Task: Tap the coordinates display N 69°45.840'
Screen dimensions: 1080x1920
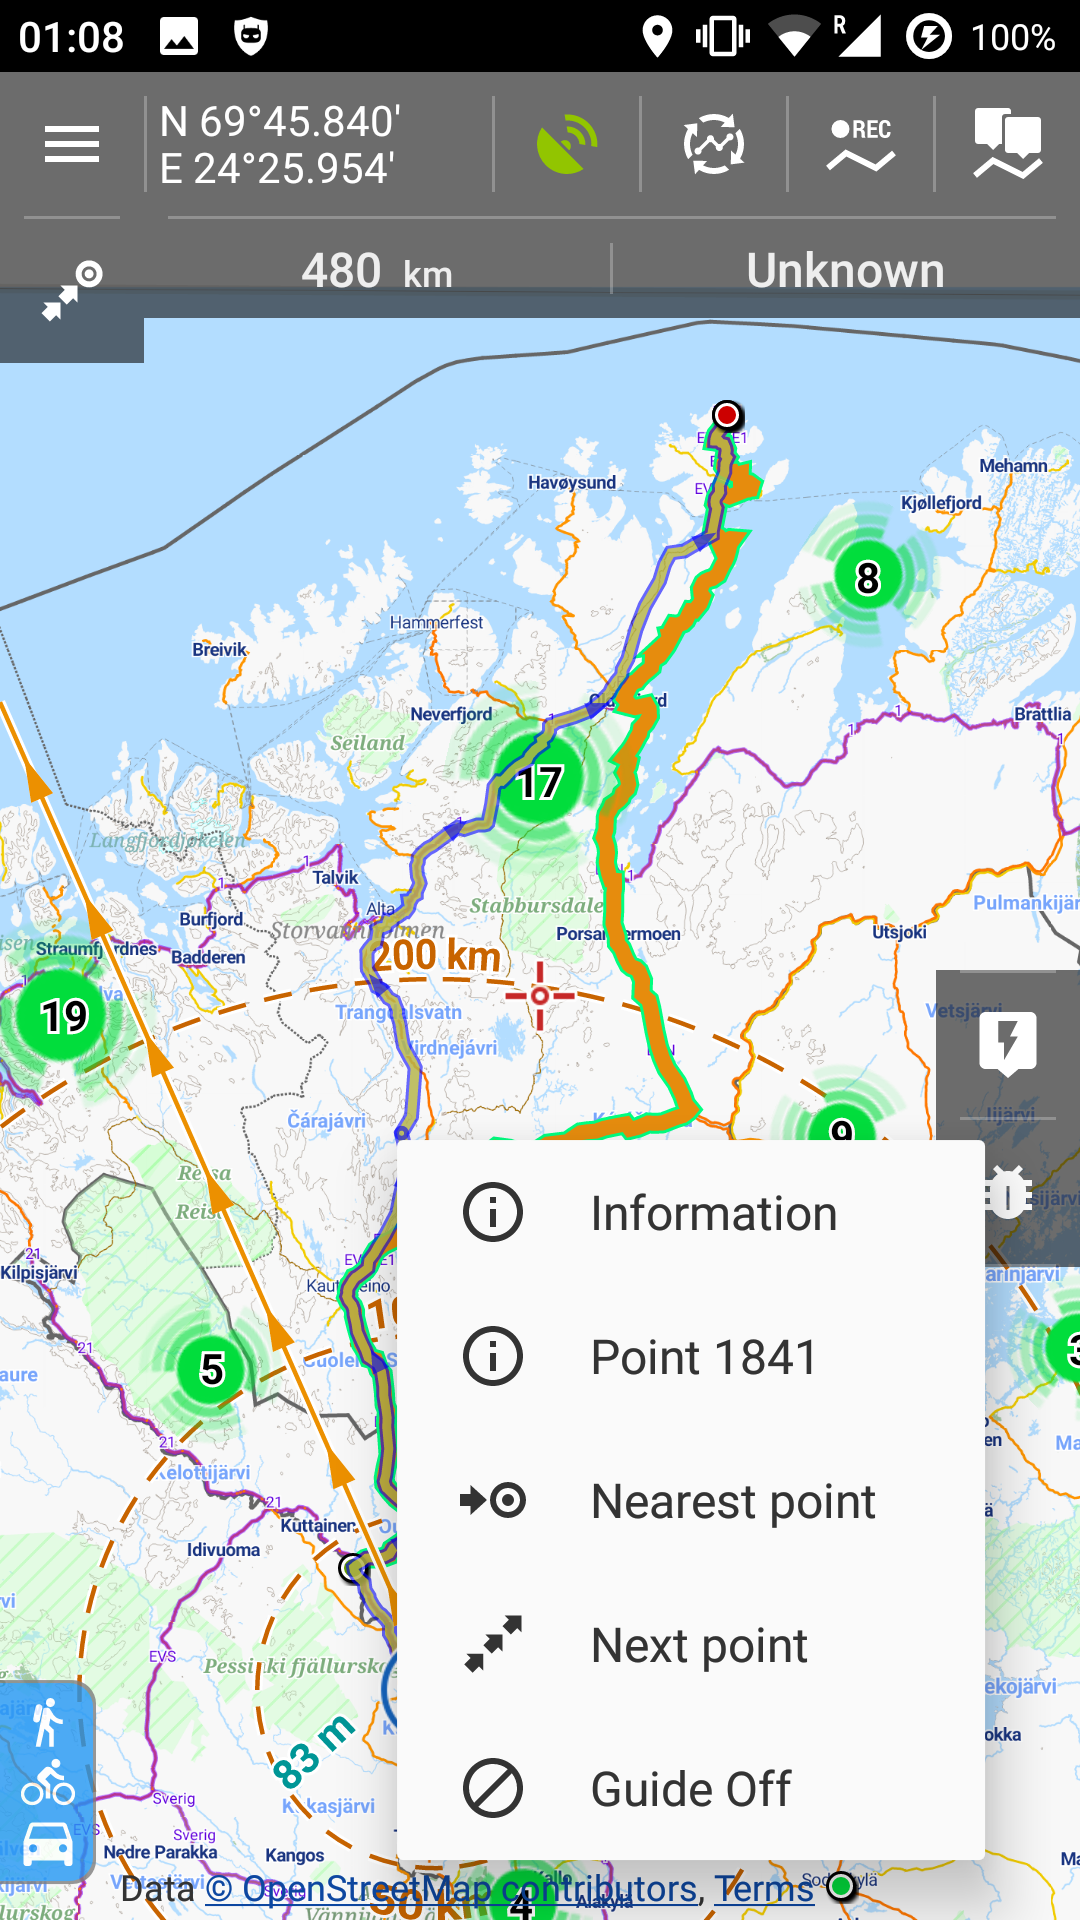Action: [280, 145]
